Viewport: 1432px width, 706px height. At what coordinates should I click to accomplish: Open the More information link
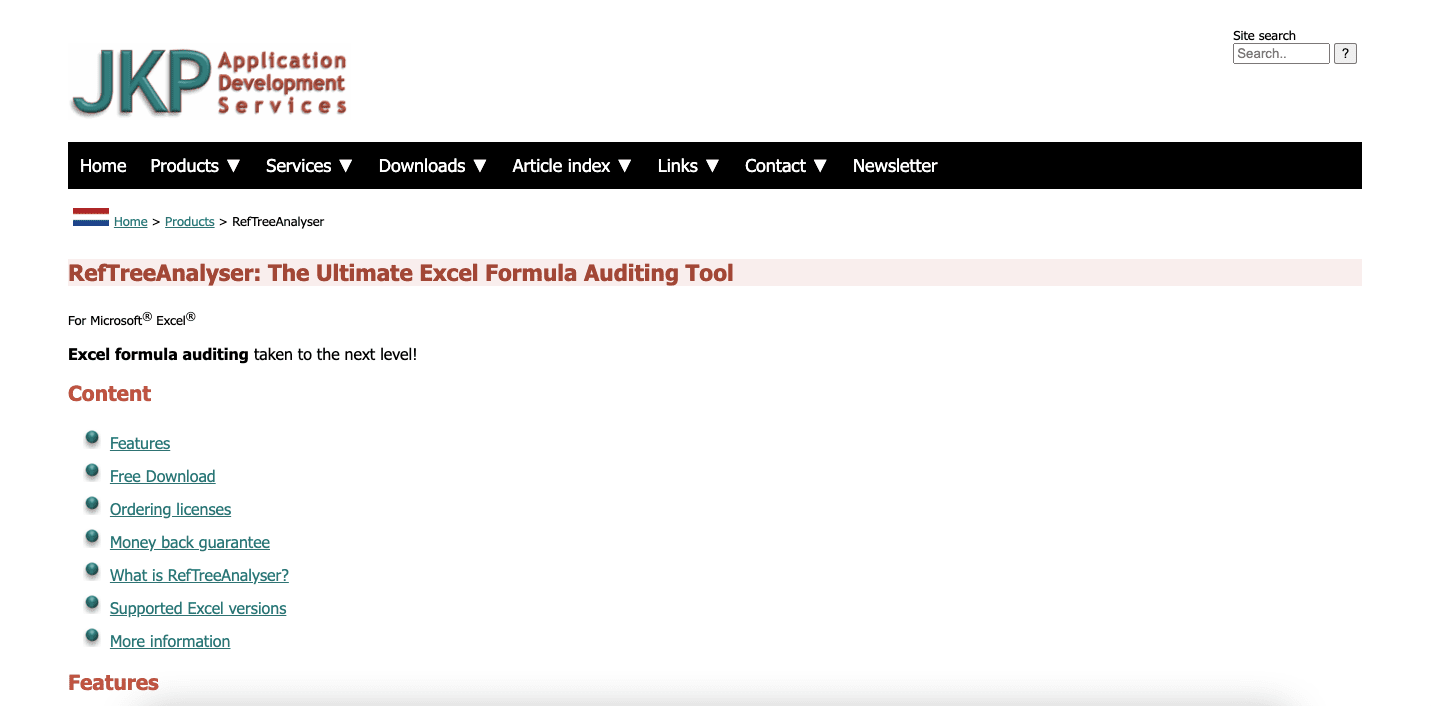tap(170, 641)
